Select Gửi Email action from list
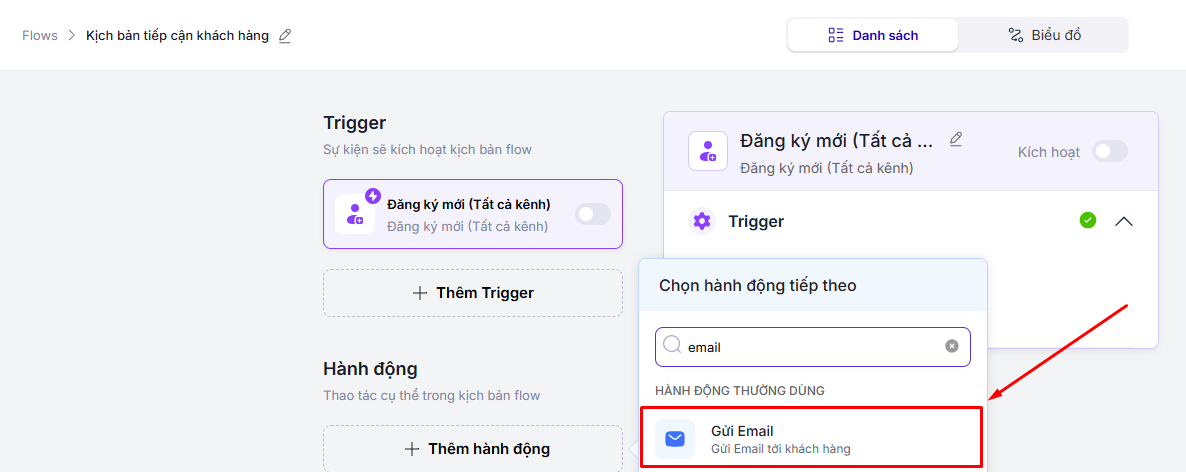The image size is (1186, 472). coord(810,439)
